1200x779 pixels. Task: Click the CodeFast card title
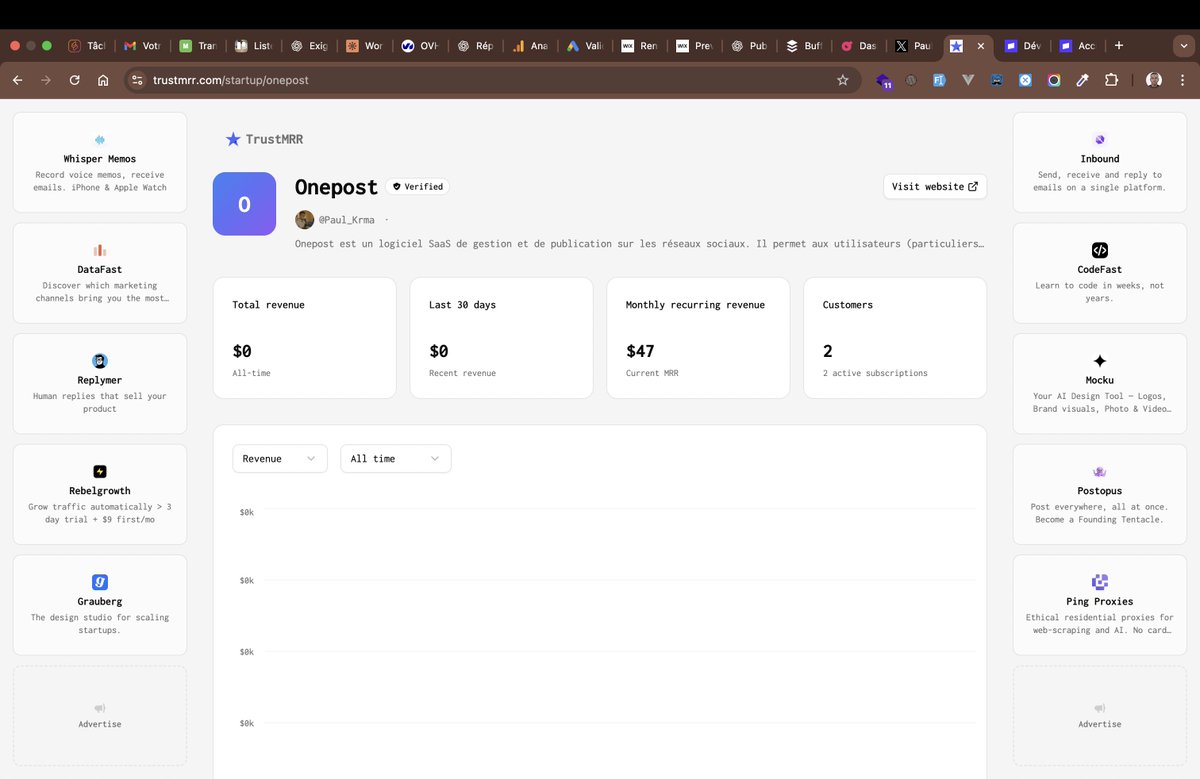[x=1100, y=270]
